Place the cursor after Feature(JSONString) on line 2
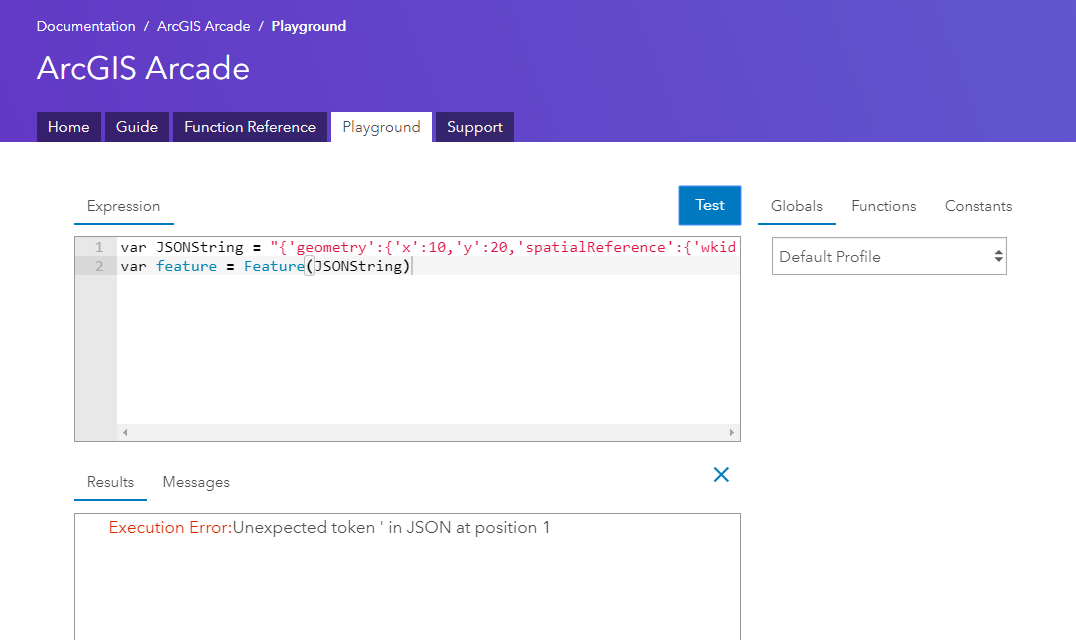The width and height of the screenshot is (1076, 640). coord(411,266)
